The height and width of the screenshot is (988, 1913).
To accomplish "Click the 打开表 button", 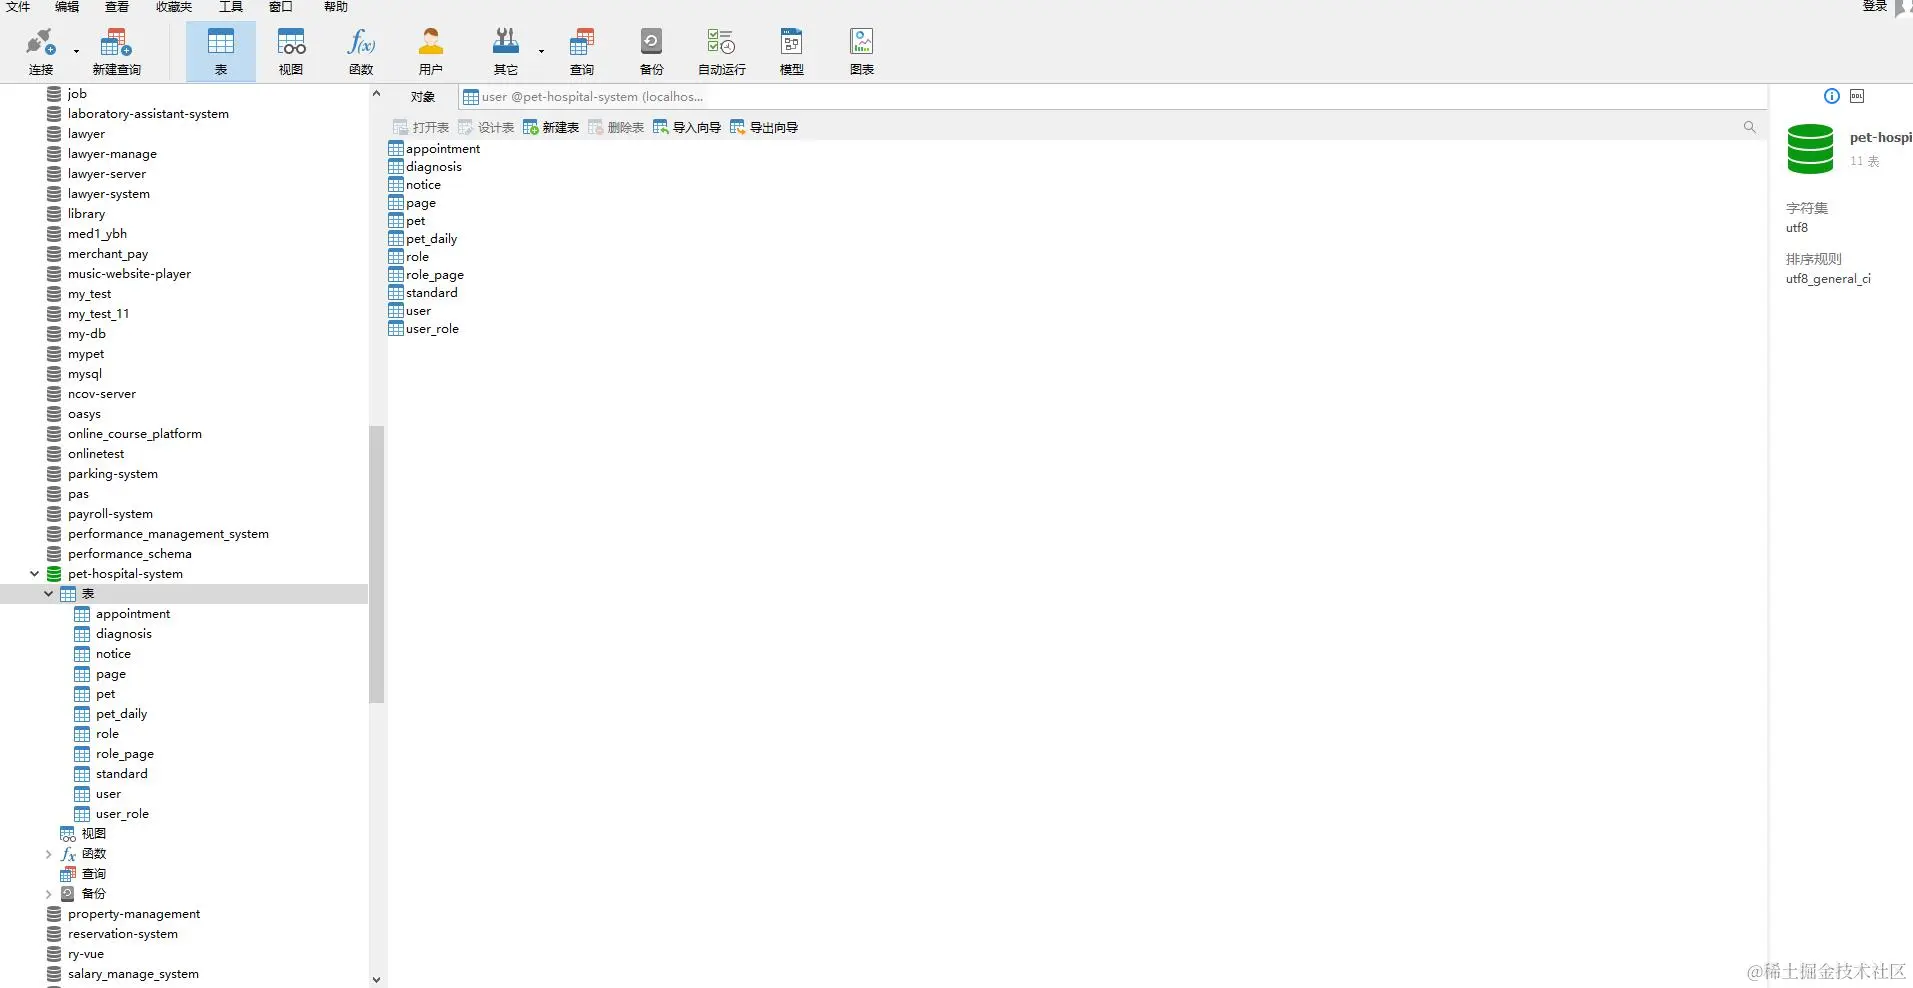I will [x=421, y=127].
